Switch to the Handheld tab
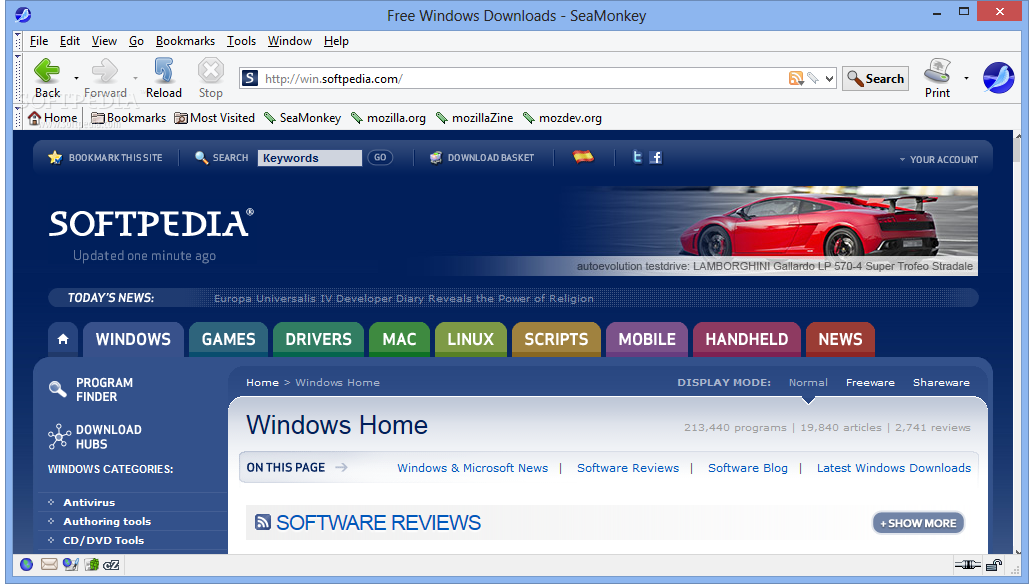This screenshot has width=1029, height=584. point(747,339)
